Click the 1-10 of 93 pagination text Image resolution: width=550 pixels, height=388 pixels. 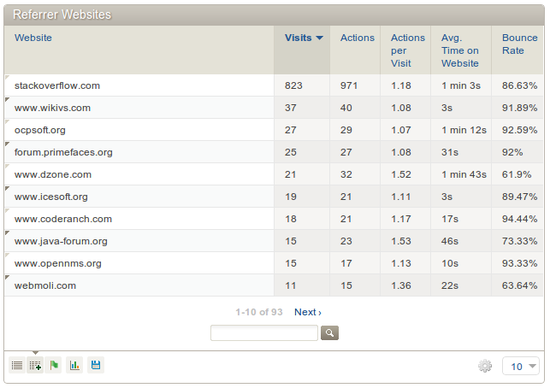click(259, 312)
